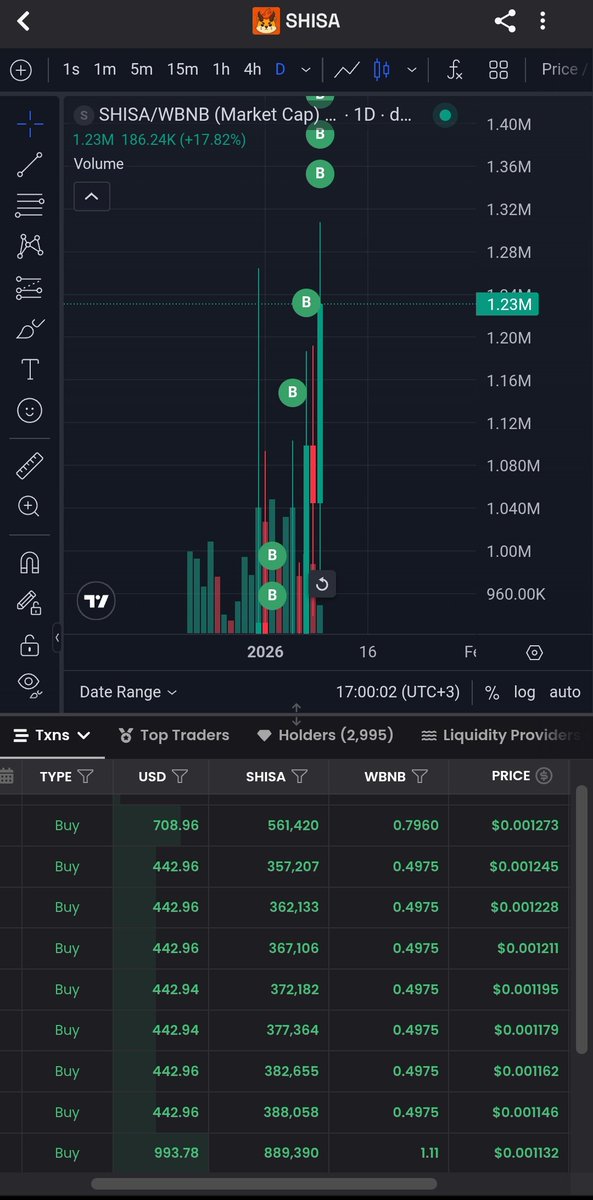This screenshot has height=1200, width=593.
Task: Go back using the top-left arrow
Action: [24, 21]
